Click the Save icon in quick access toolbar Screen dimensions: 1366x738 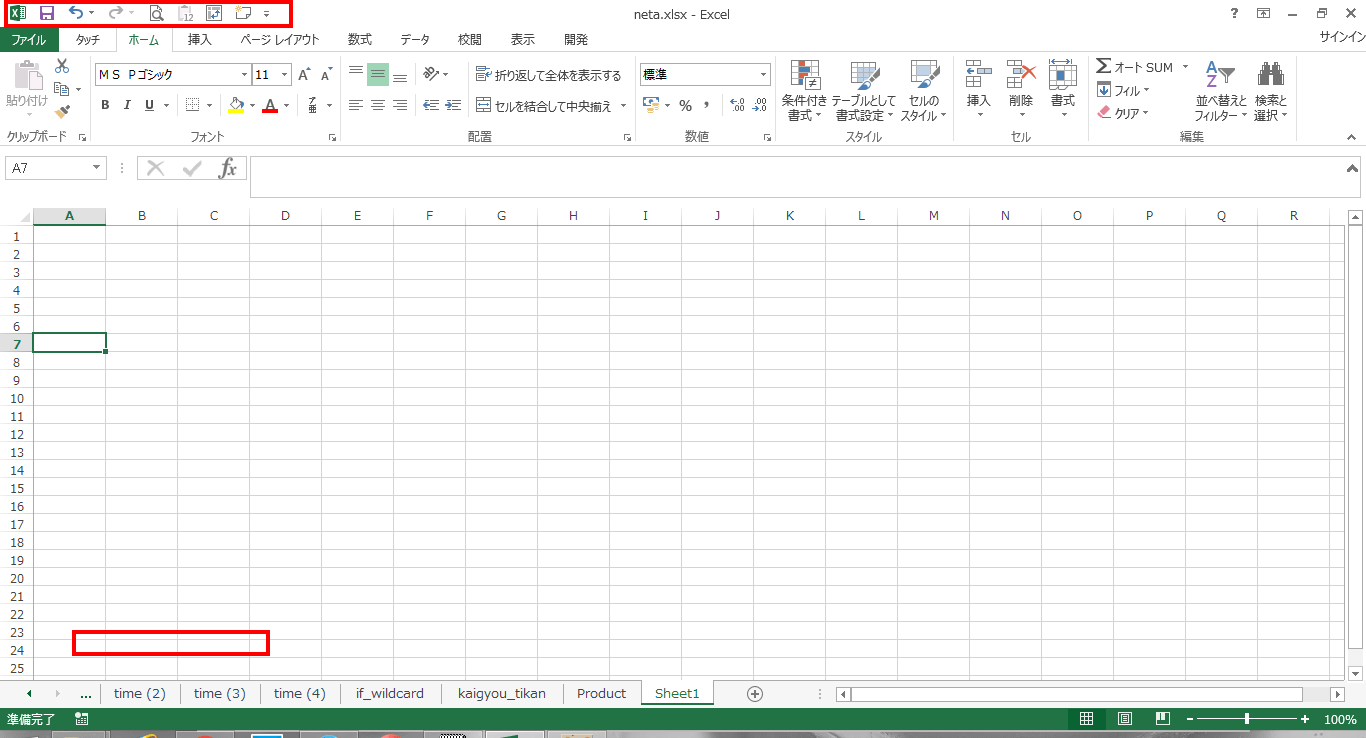(x=46, y=13)
